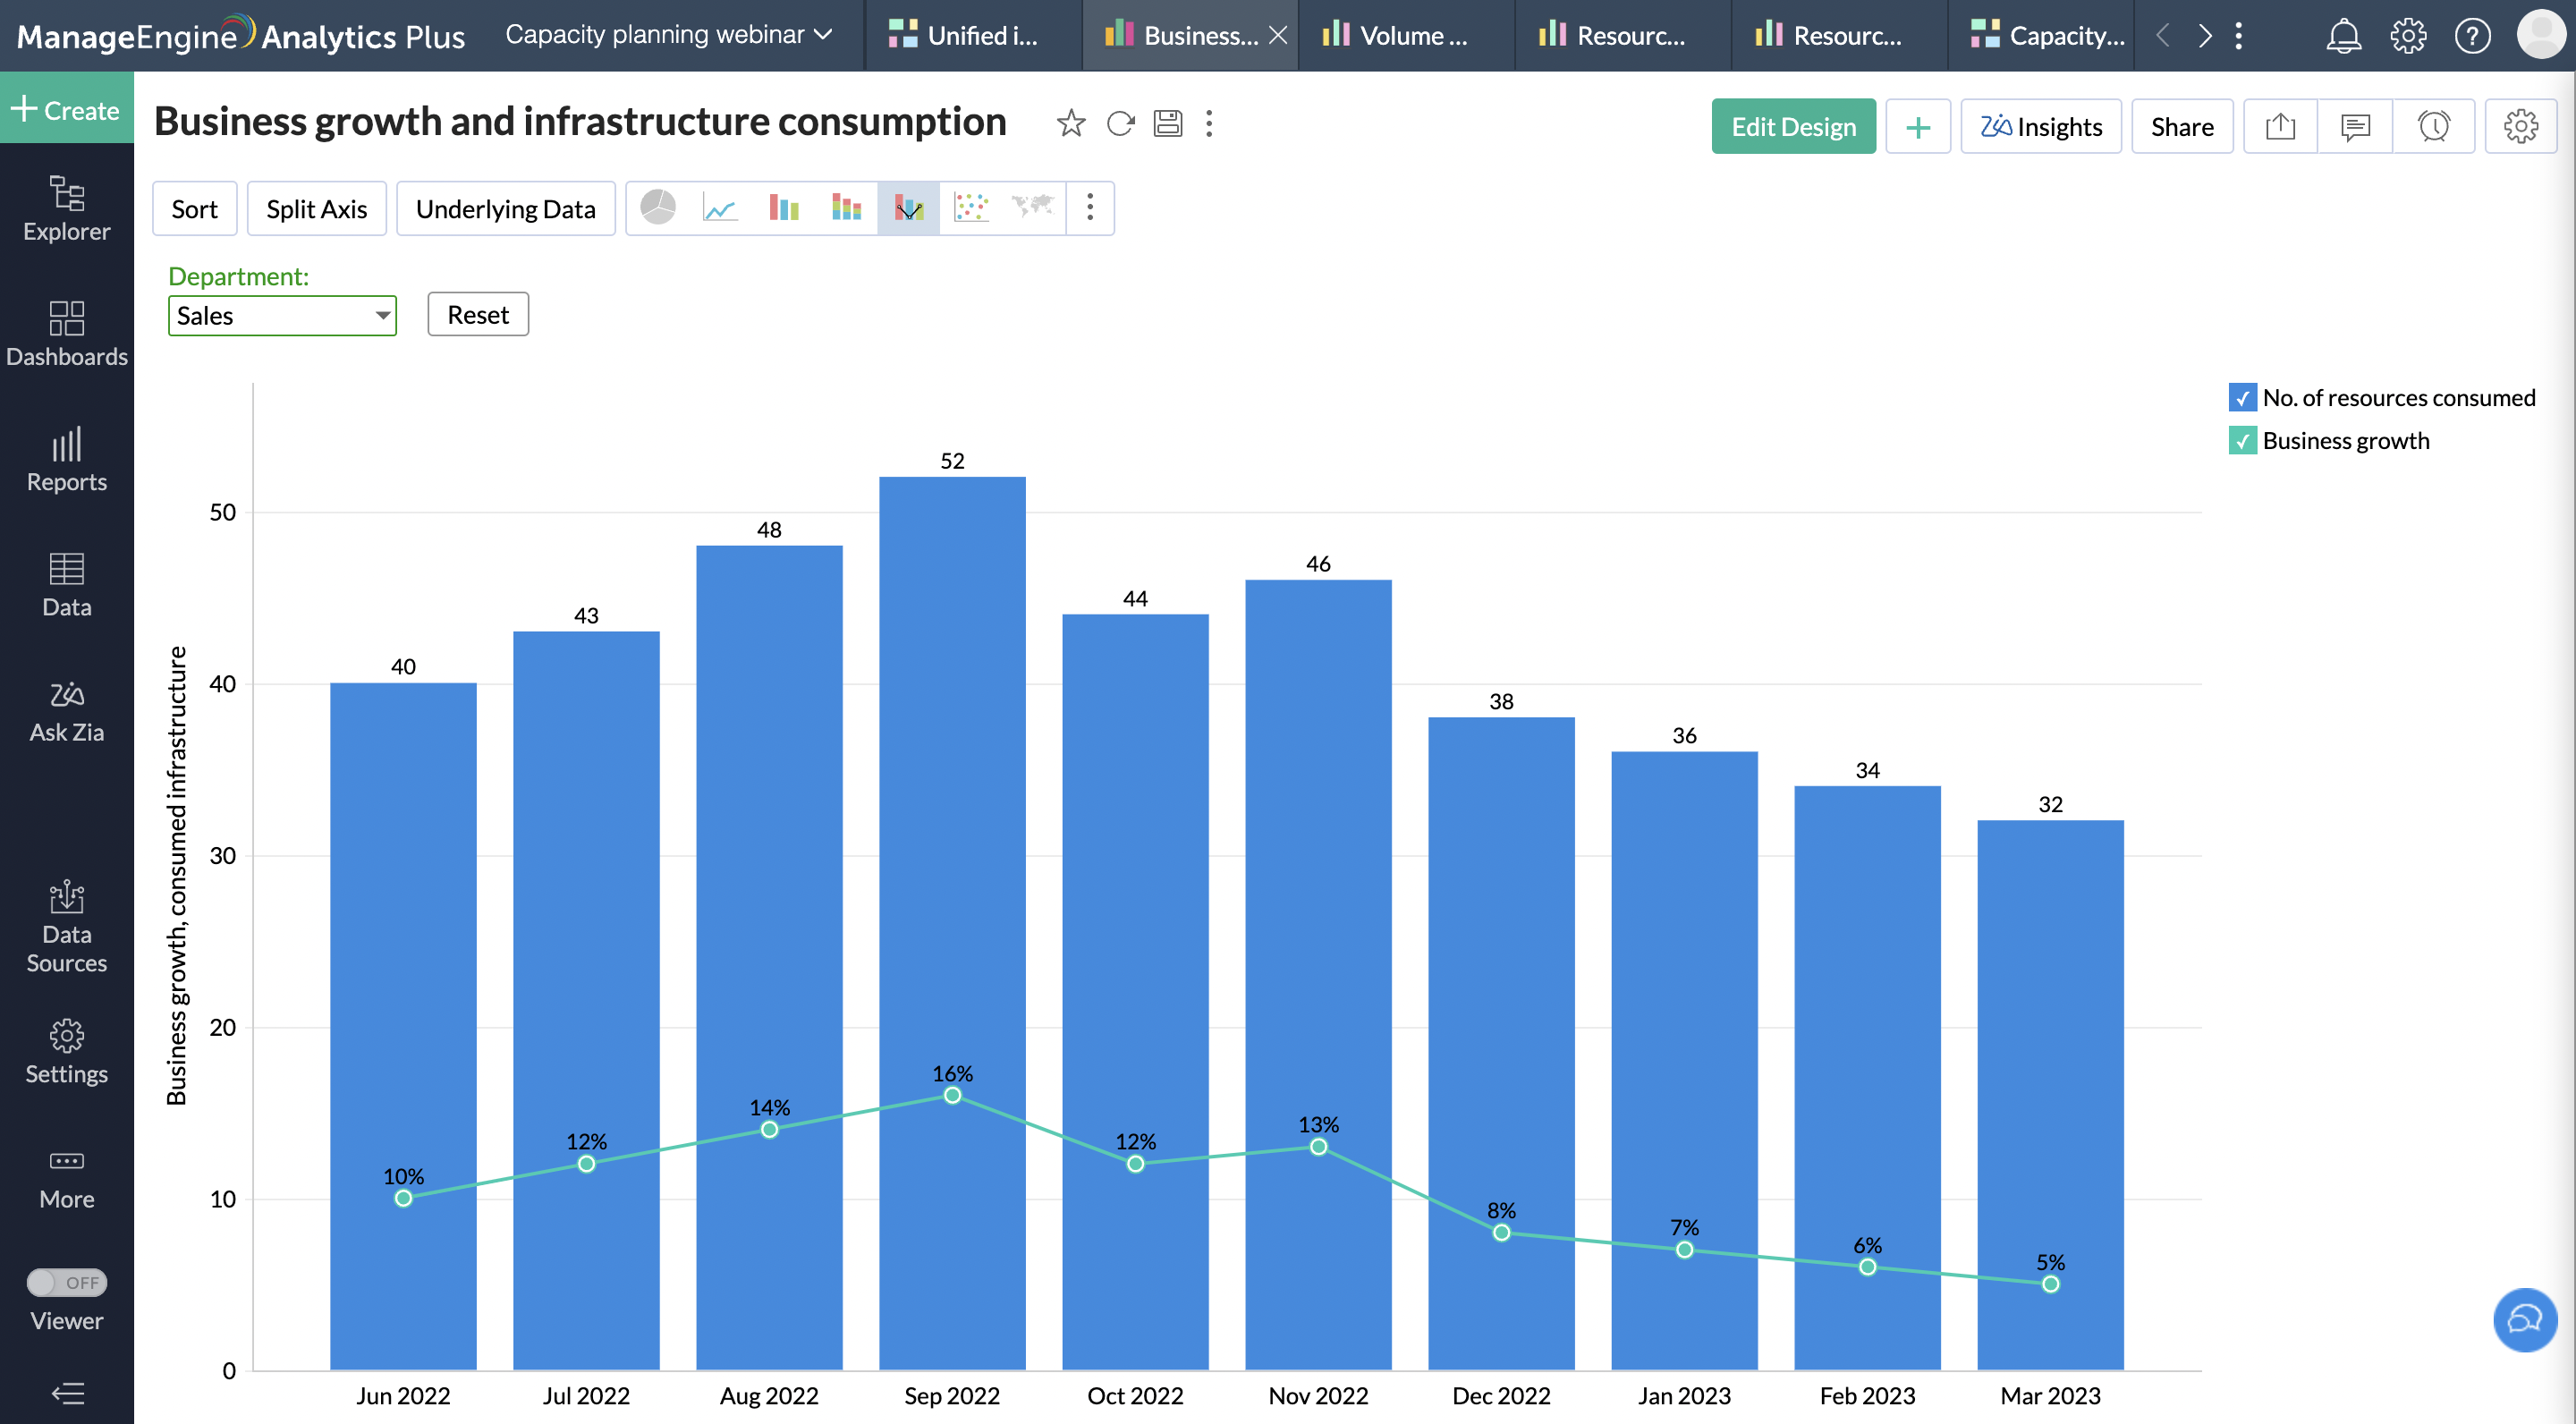Image resolution: width=2576 pixels, height=1424 pixels.
Task: Select the geo map chart icon
Action: pos(1032,208)
